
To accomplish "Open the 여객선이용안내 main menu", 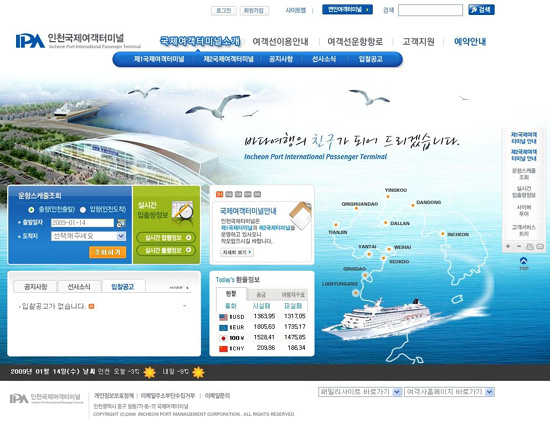I will pyautogui.click(x=281, y=42).
